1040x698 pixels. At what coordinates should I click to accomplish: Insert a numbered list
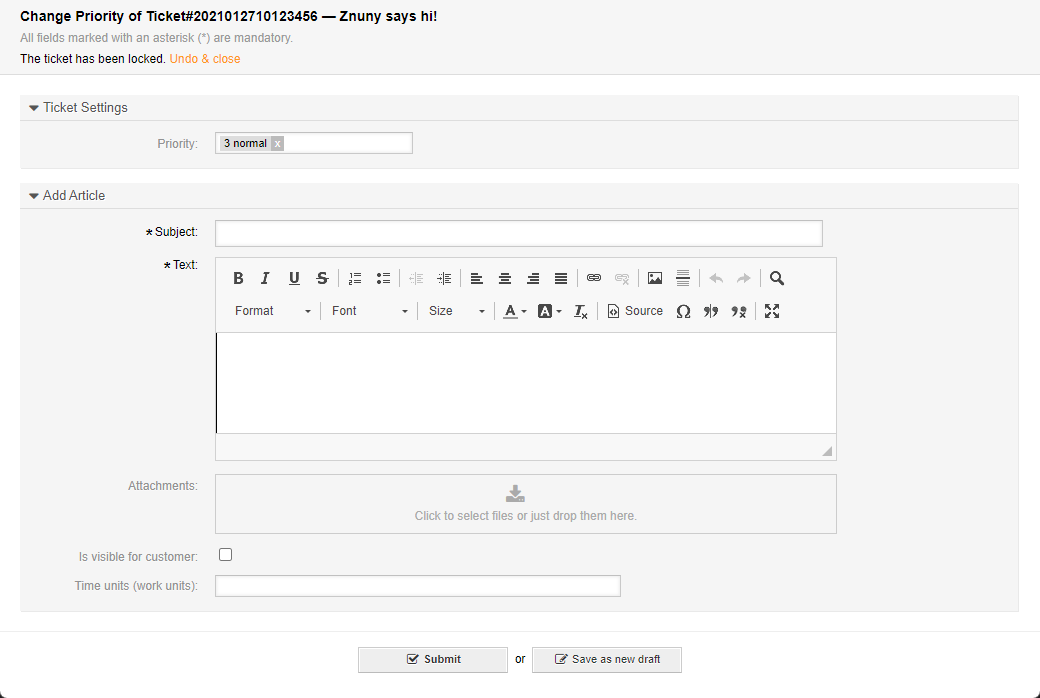pyautogui.click(x=355, y=278)
